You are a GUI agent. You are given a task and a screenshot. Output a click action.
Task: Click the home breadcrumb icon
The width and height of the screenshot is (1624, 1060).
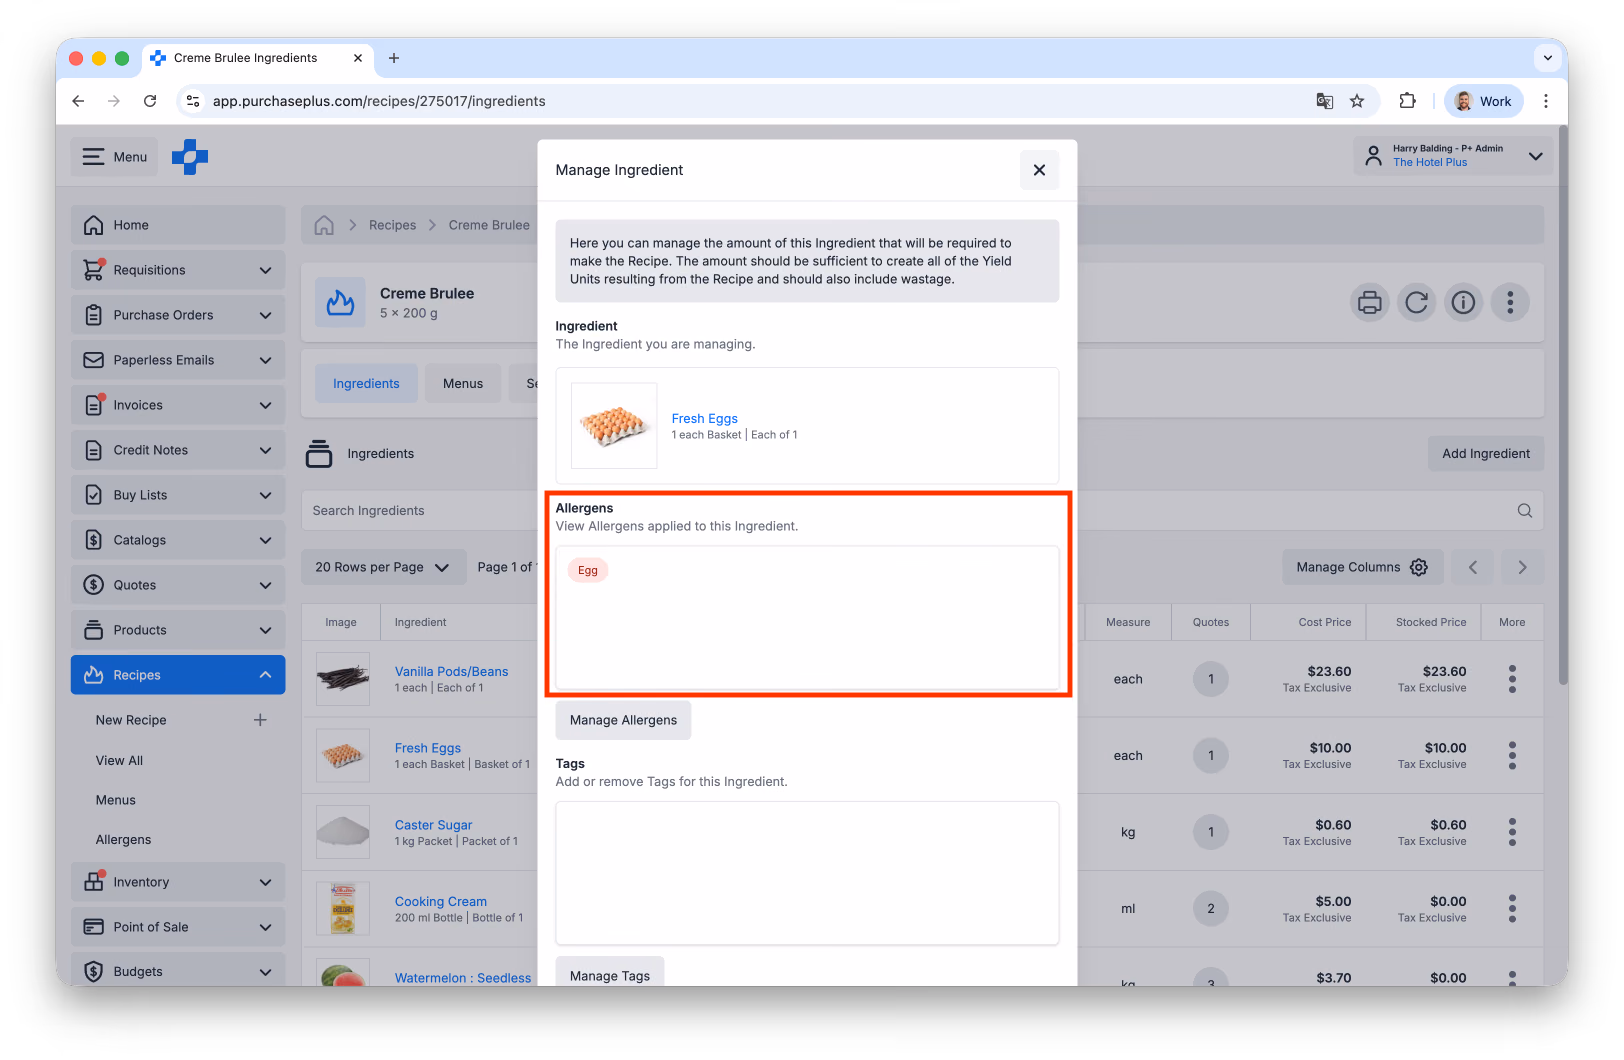pos(324,225)
